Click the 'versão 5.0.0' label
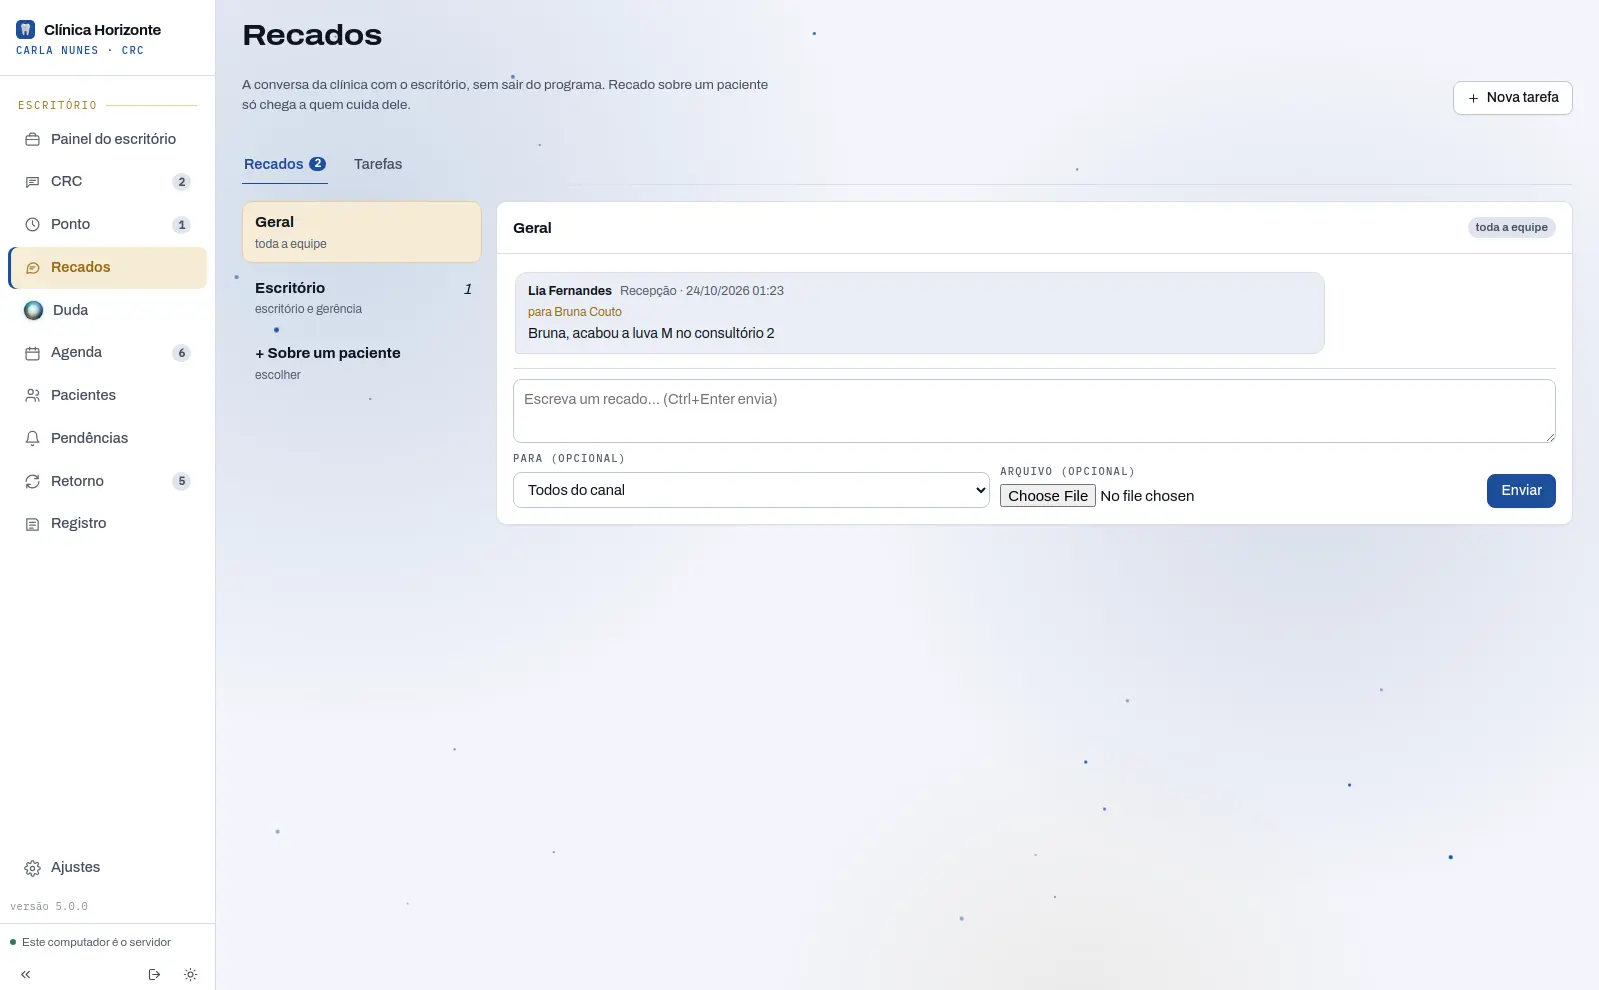The width and height of the screenshot is (1599, 990). coord(49,907)
